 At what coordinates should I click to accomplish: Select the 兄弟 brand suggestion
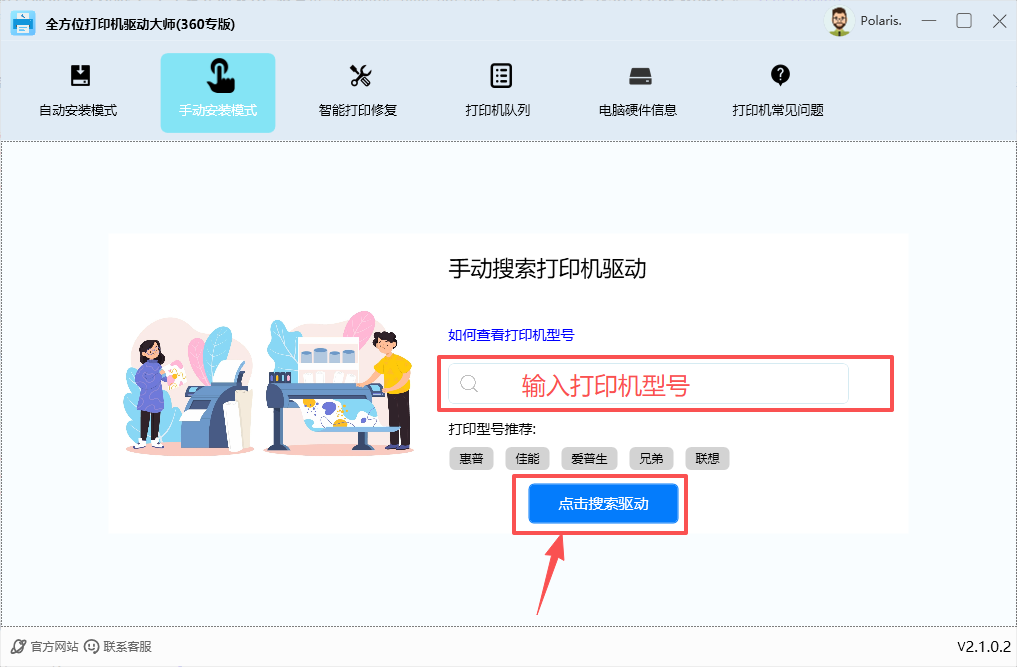(651, 458)
